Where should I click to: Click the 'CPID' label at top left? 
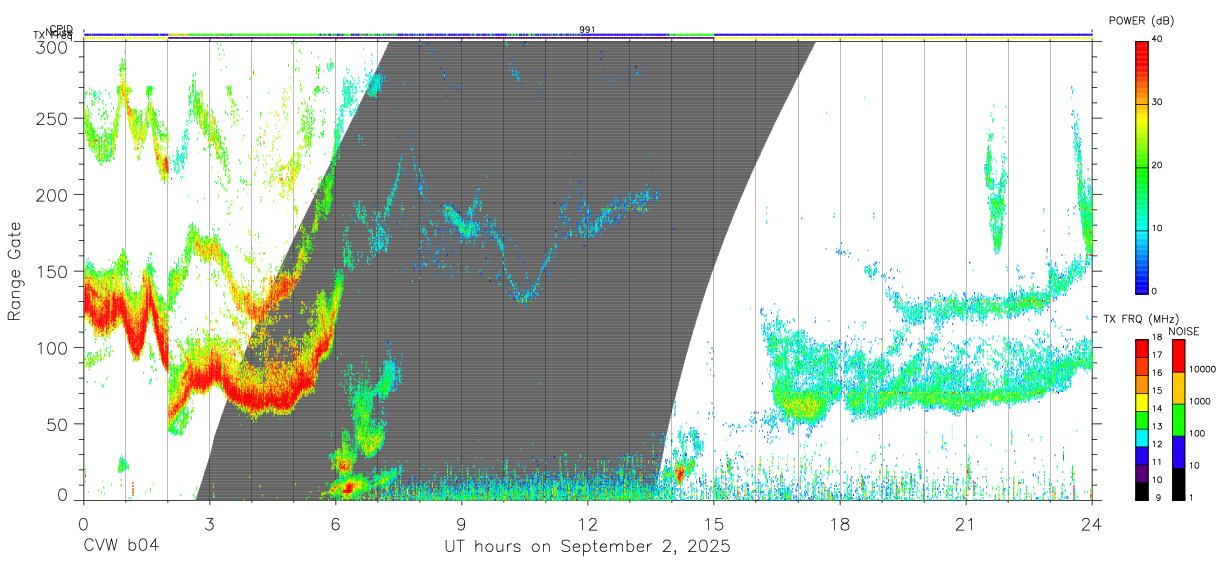(x=60, y=29)
